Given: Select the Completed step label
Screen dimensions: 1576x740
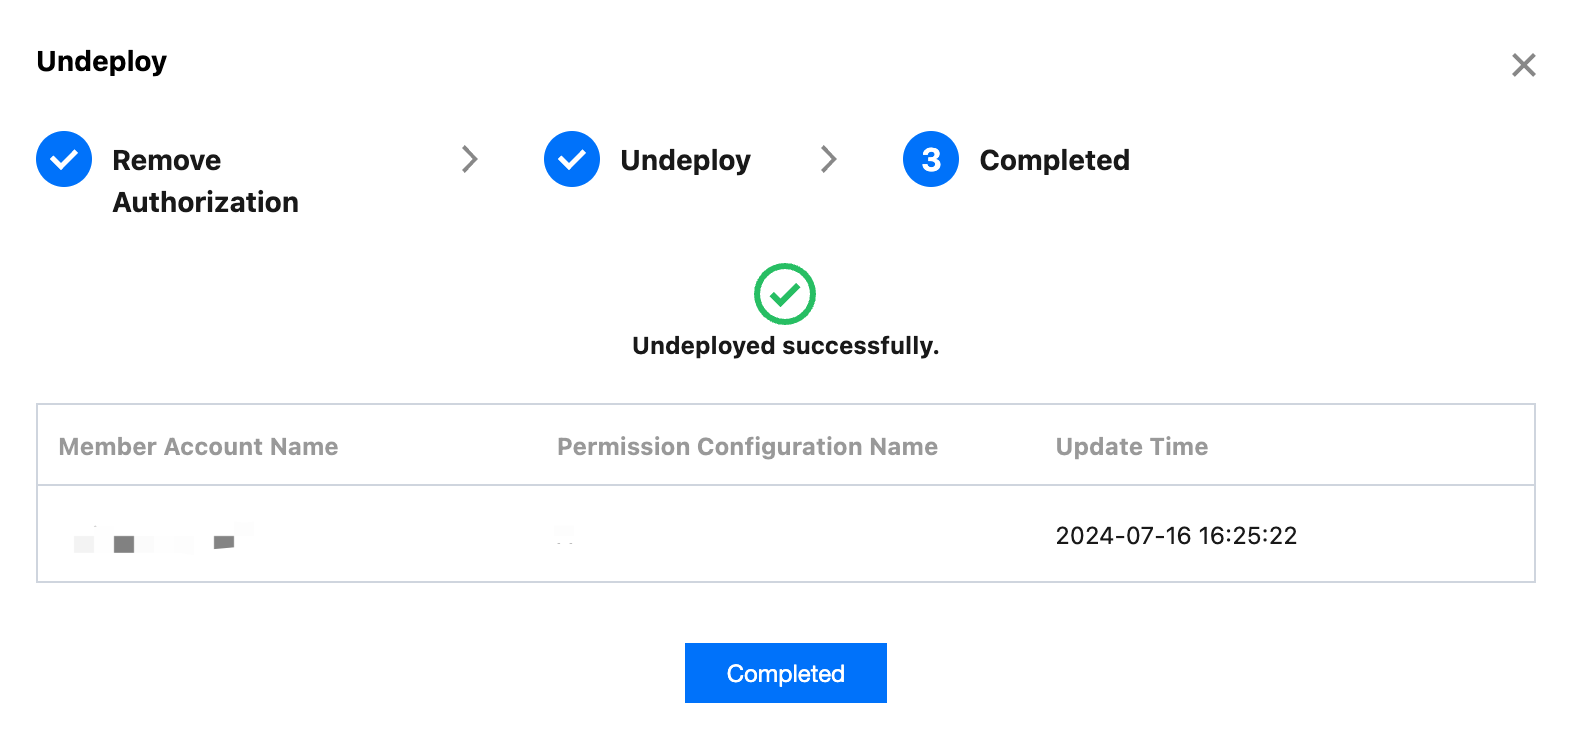Looking at the screenshot, I should click(x=1054, y=160).
